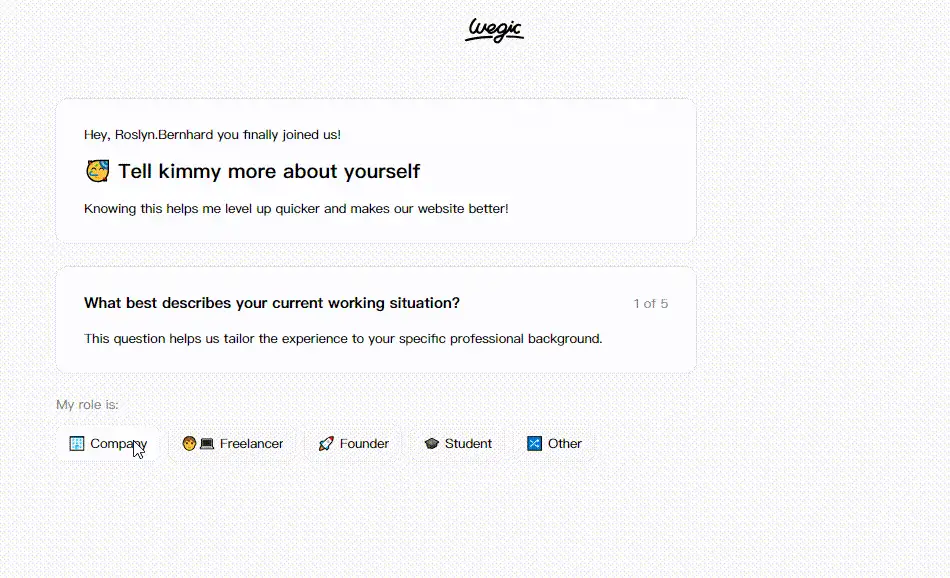This screenshot has height=578, width=950.
Task: Select Company as your role
Action: click(x=108, y=443)
